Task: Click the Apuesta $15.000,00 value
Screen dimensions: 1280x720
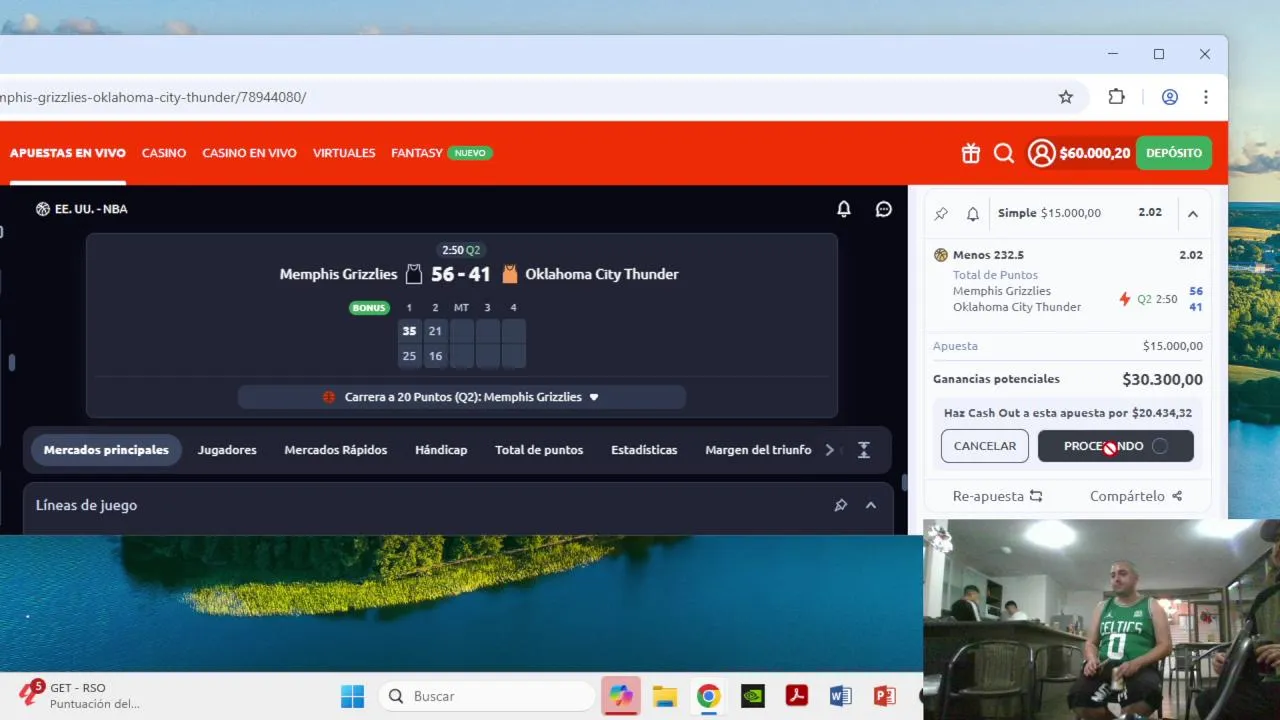Action: [x=1173, y=346]
